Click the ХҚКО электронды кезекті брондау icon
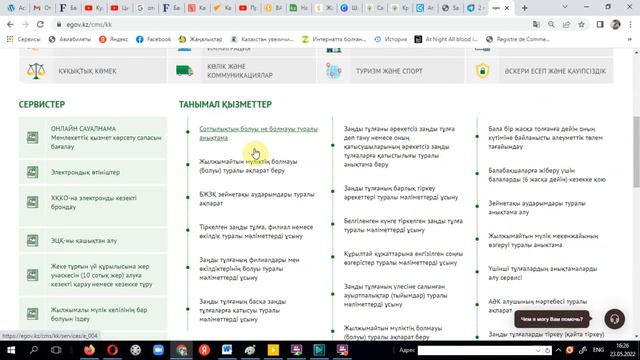The width and height of the screenshot is (640, 360). 33,202
